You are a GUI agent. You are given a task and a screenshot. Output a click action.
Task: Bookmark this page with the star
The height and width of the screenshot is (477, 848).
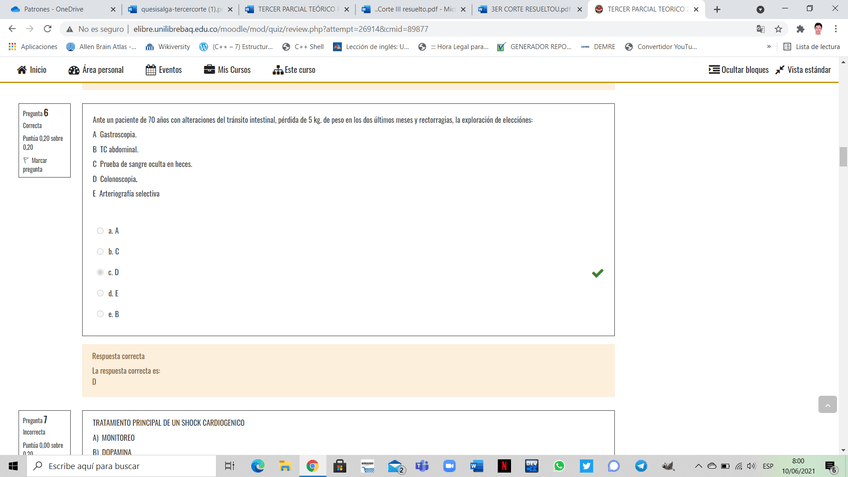(778, 29)
